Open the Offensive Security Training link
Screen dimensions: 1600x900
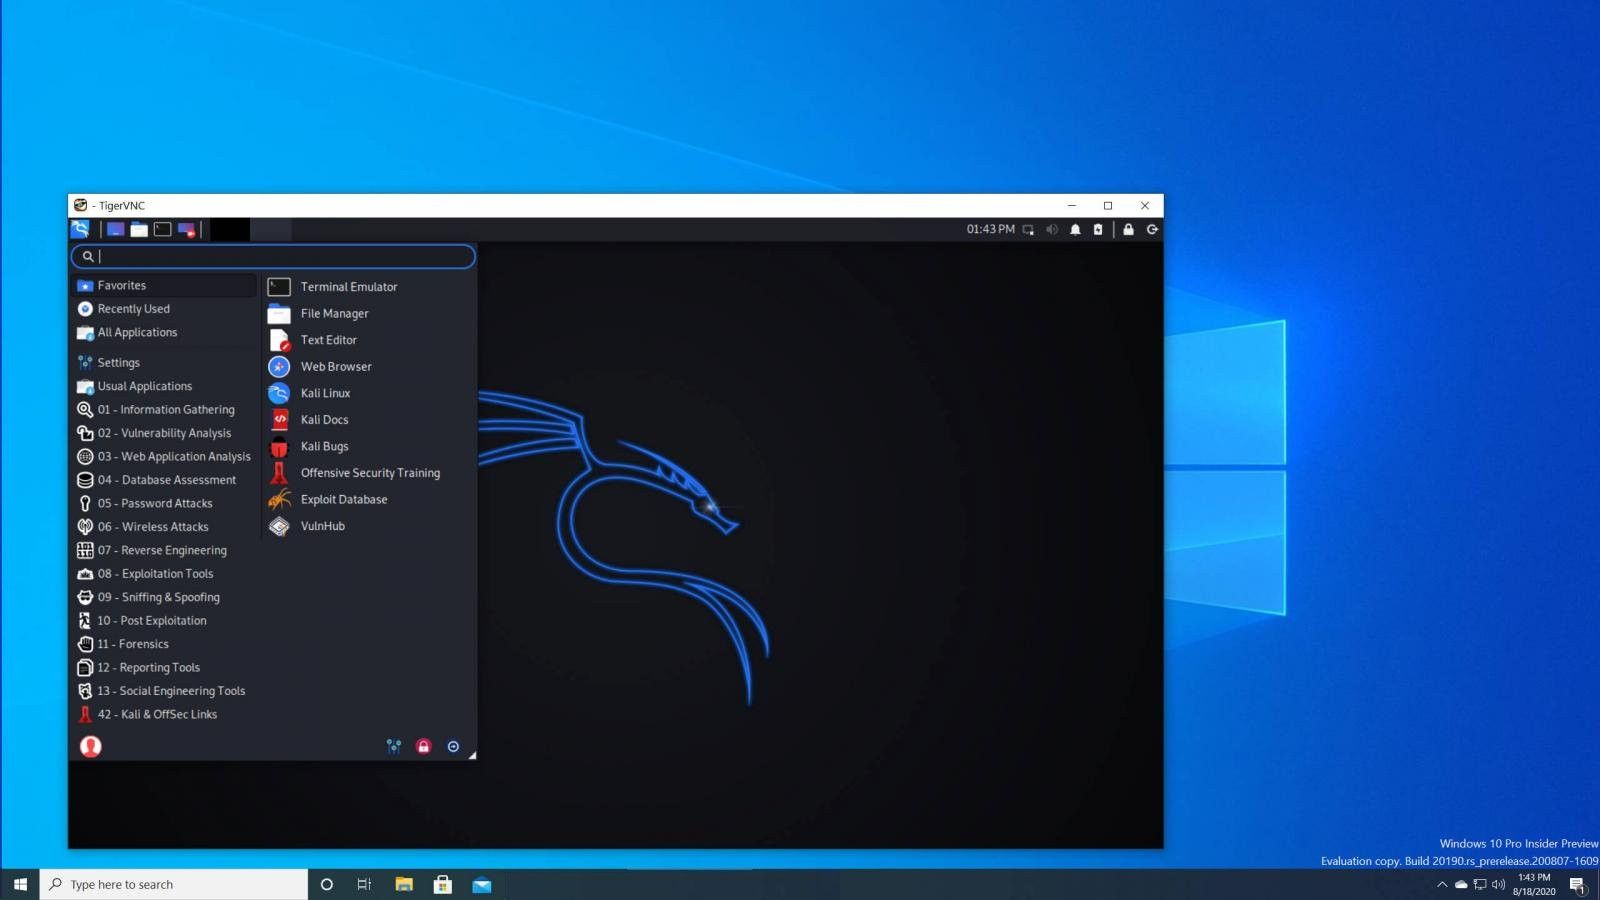(x=370, y=472)
